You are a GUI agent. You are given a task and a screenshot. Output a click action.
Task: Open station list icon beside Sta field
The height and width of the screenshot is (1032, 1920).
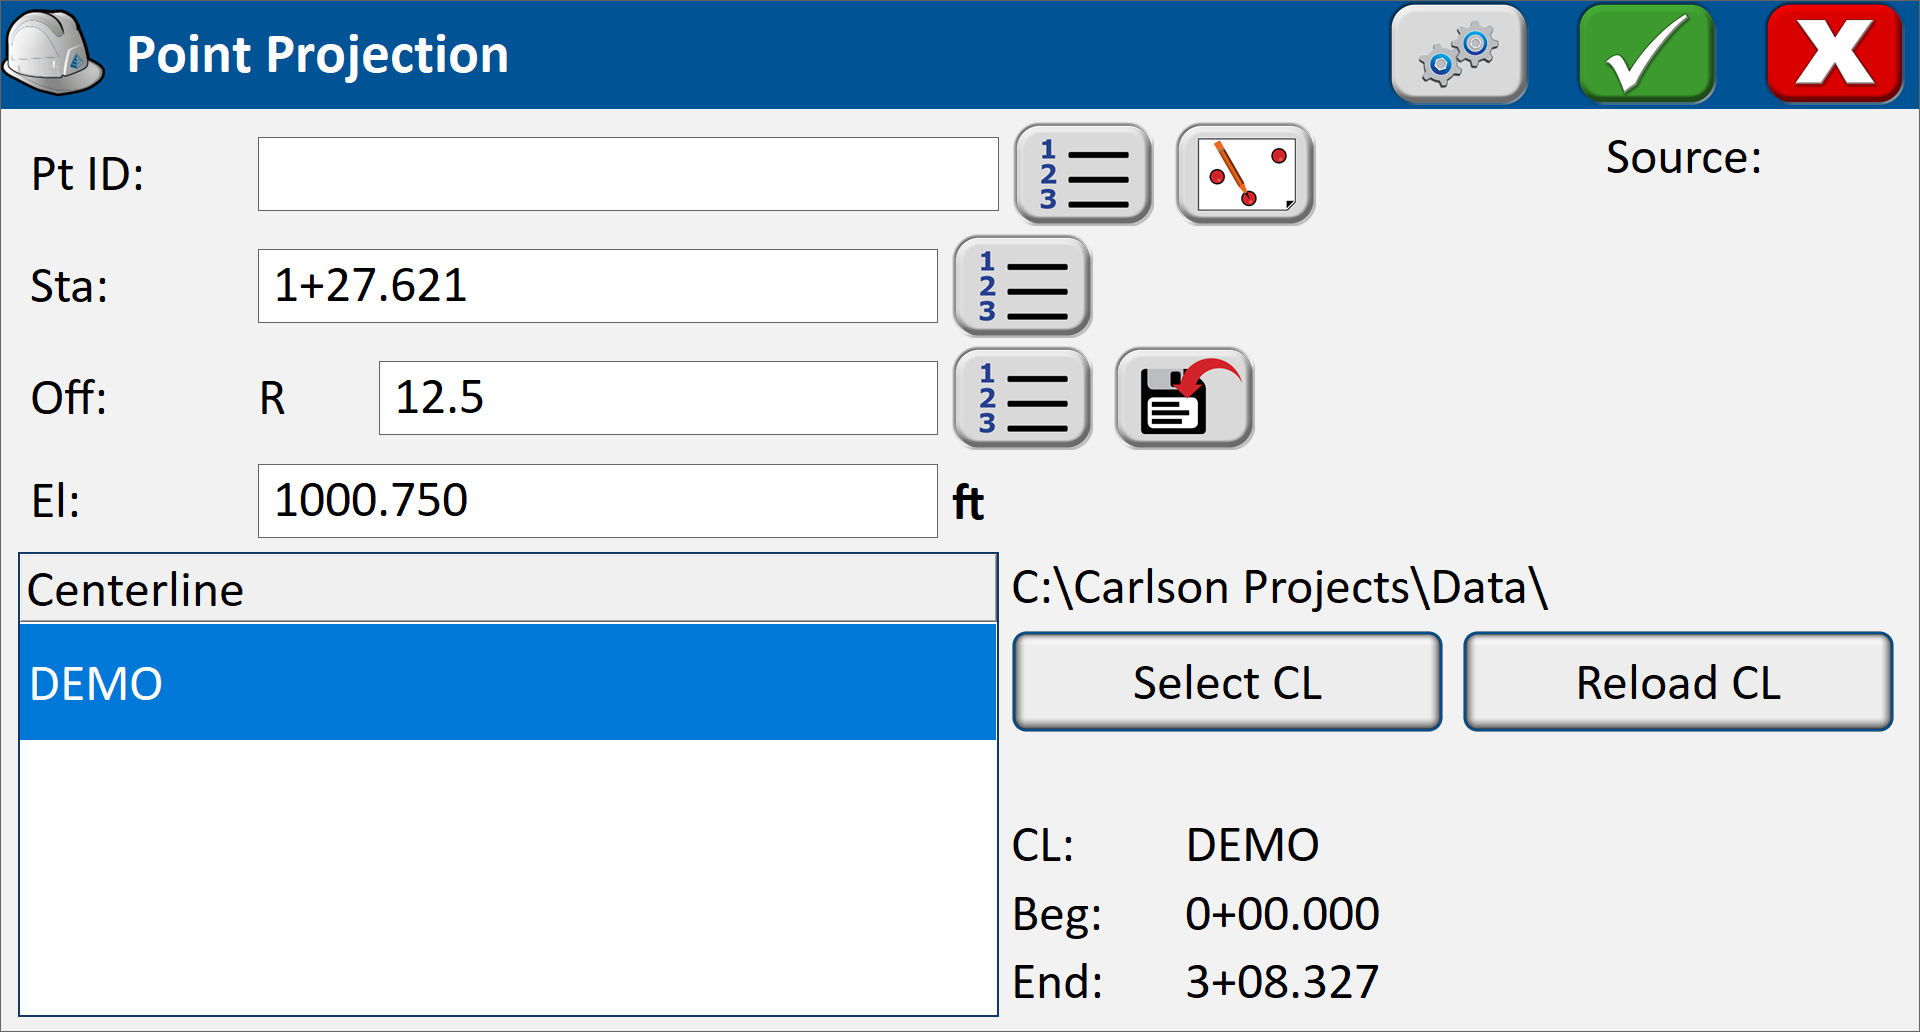tap(1022, 286)
